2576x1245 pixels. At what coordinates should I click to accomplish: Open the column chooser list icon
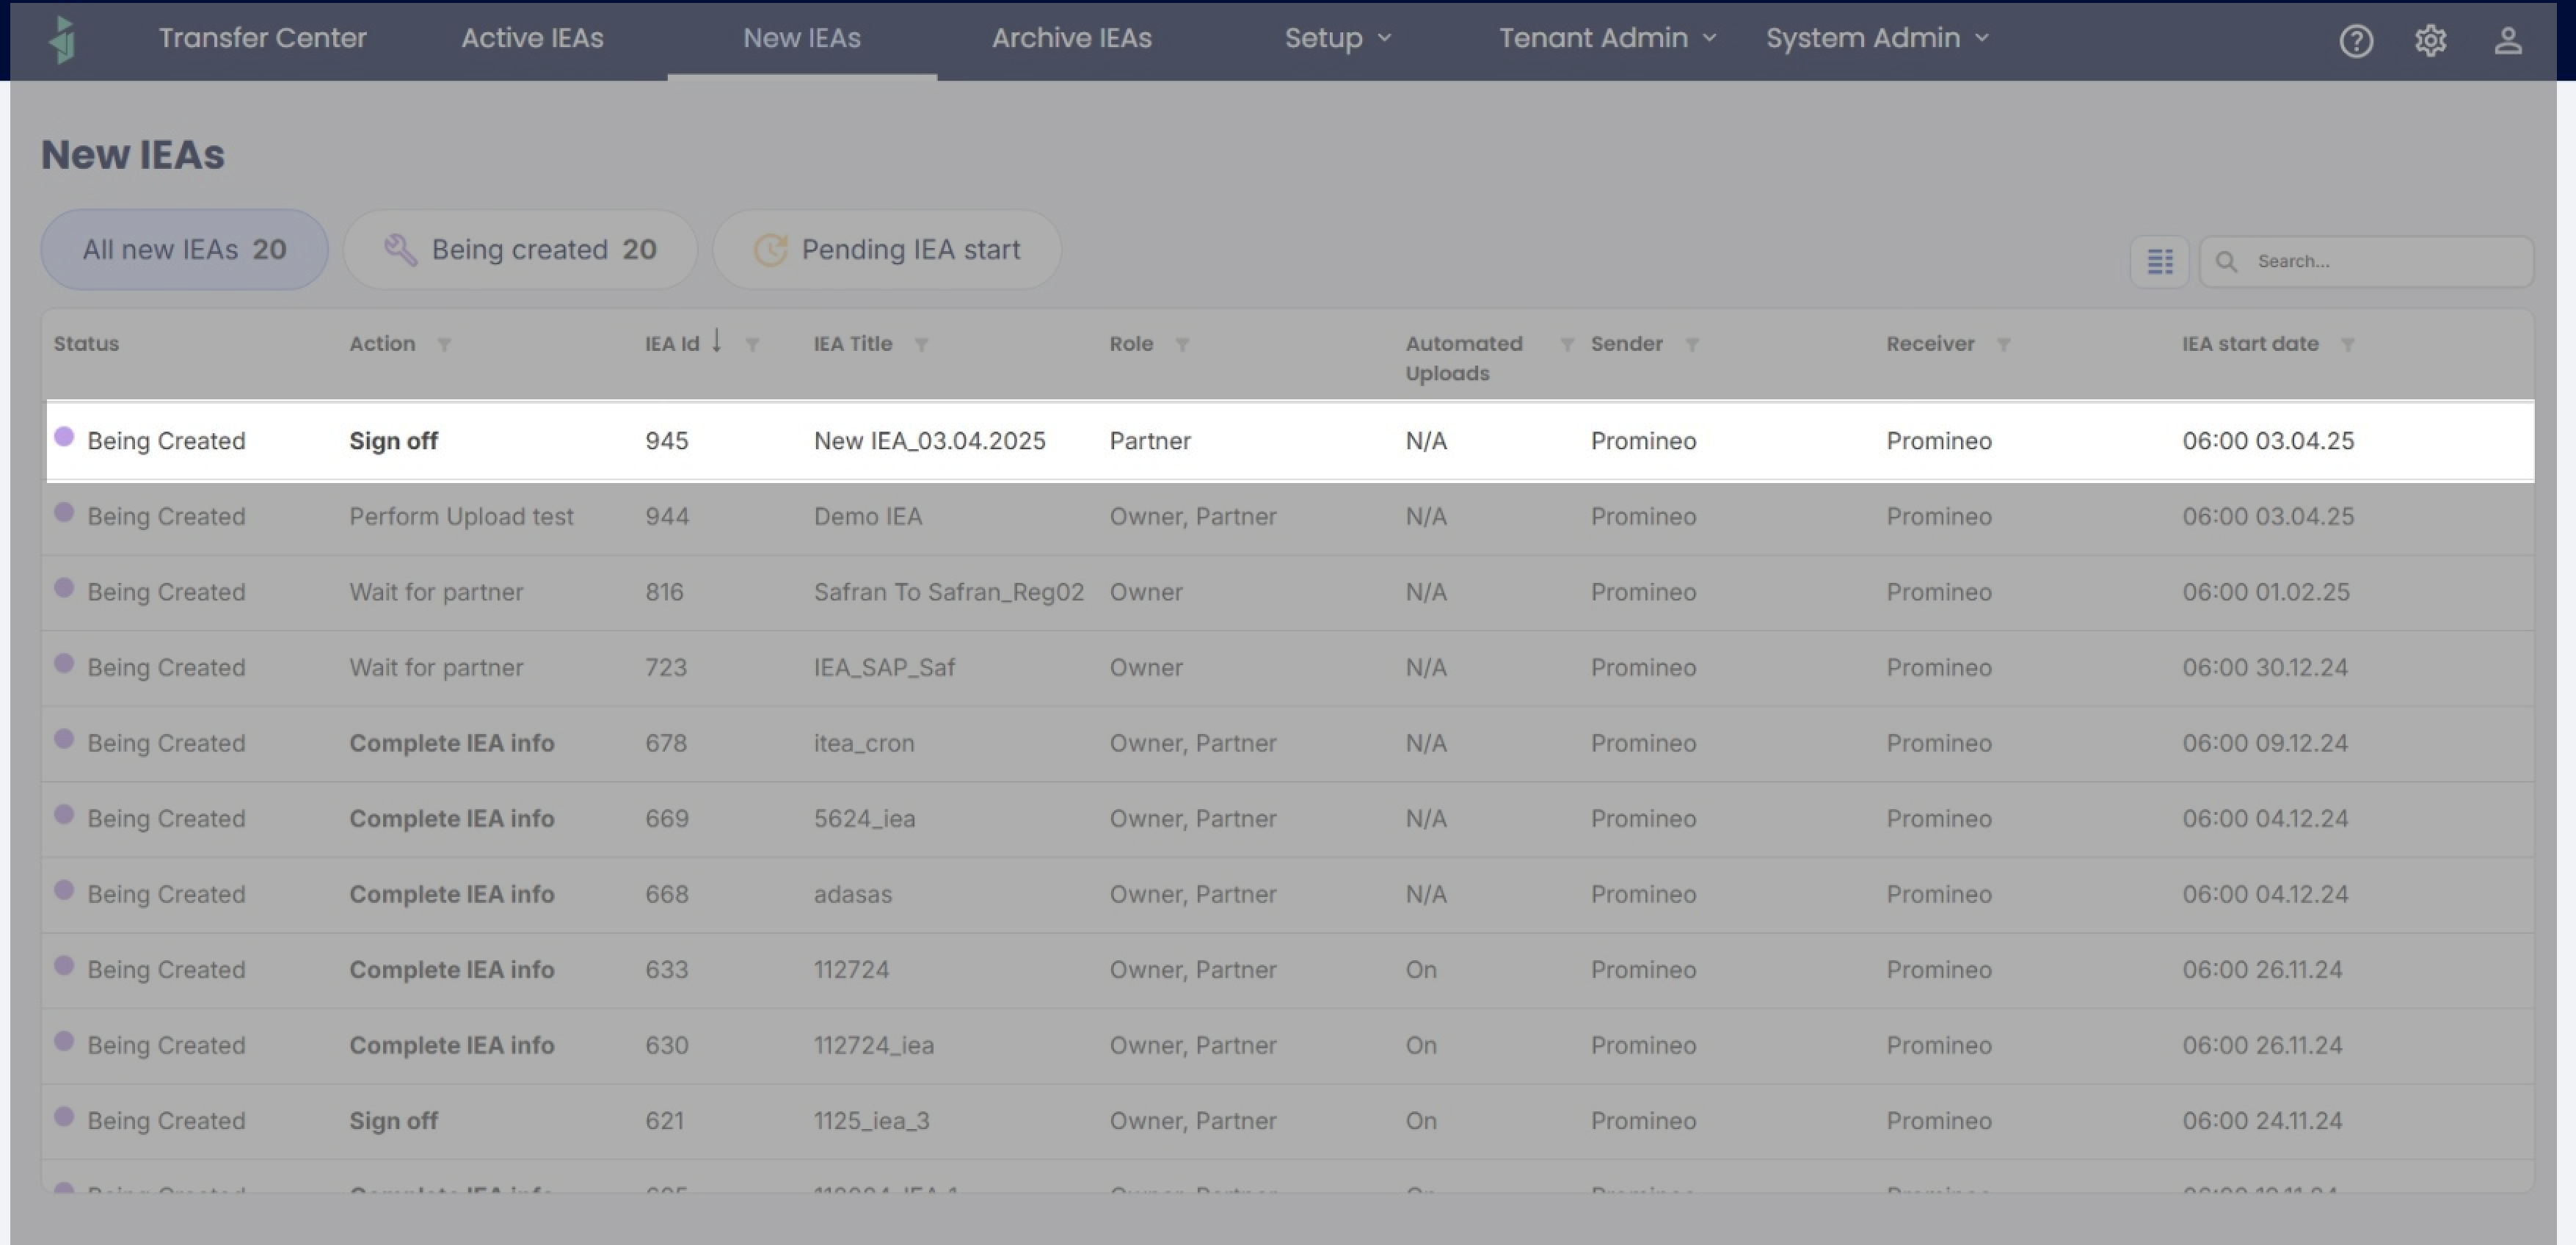point(2160,262)
